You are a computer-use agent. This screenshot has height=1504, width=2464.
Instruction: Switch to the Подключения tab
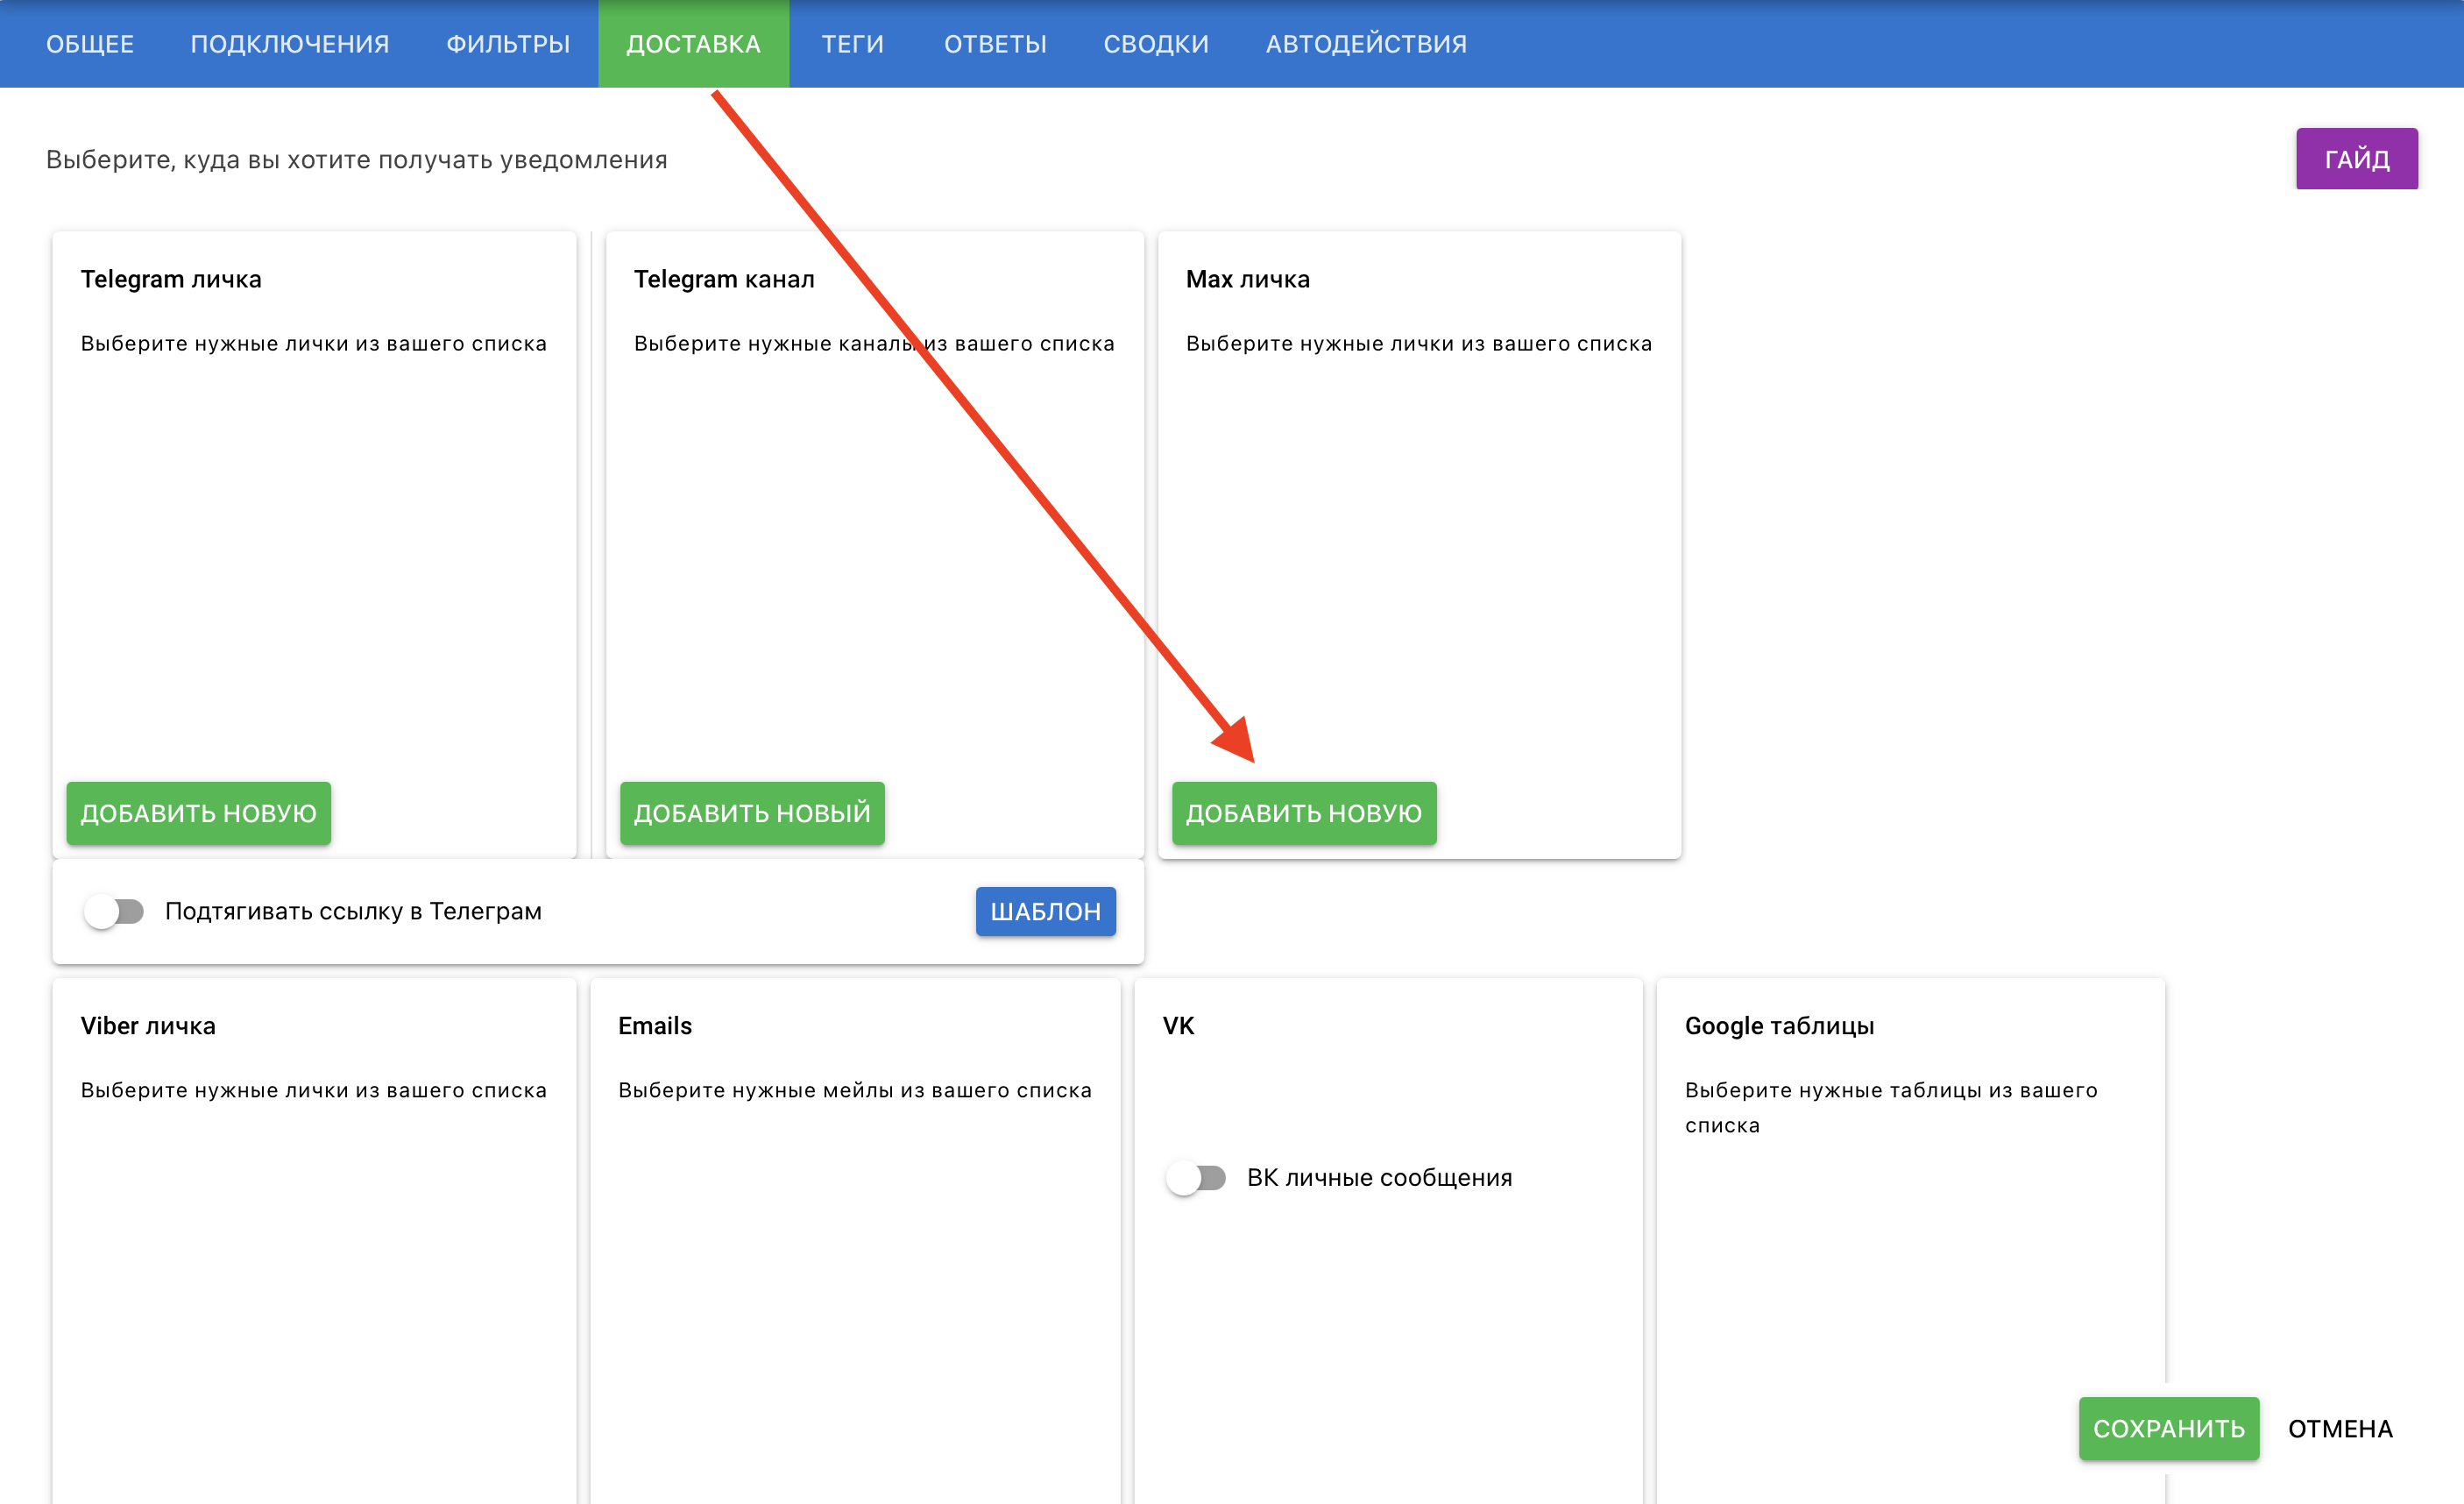[290, 44]
